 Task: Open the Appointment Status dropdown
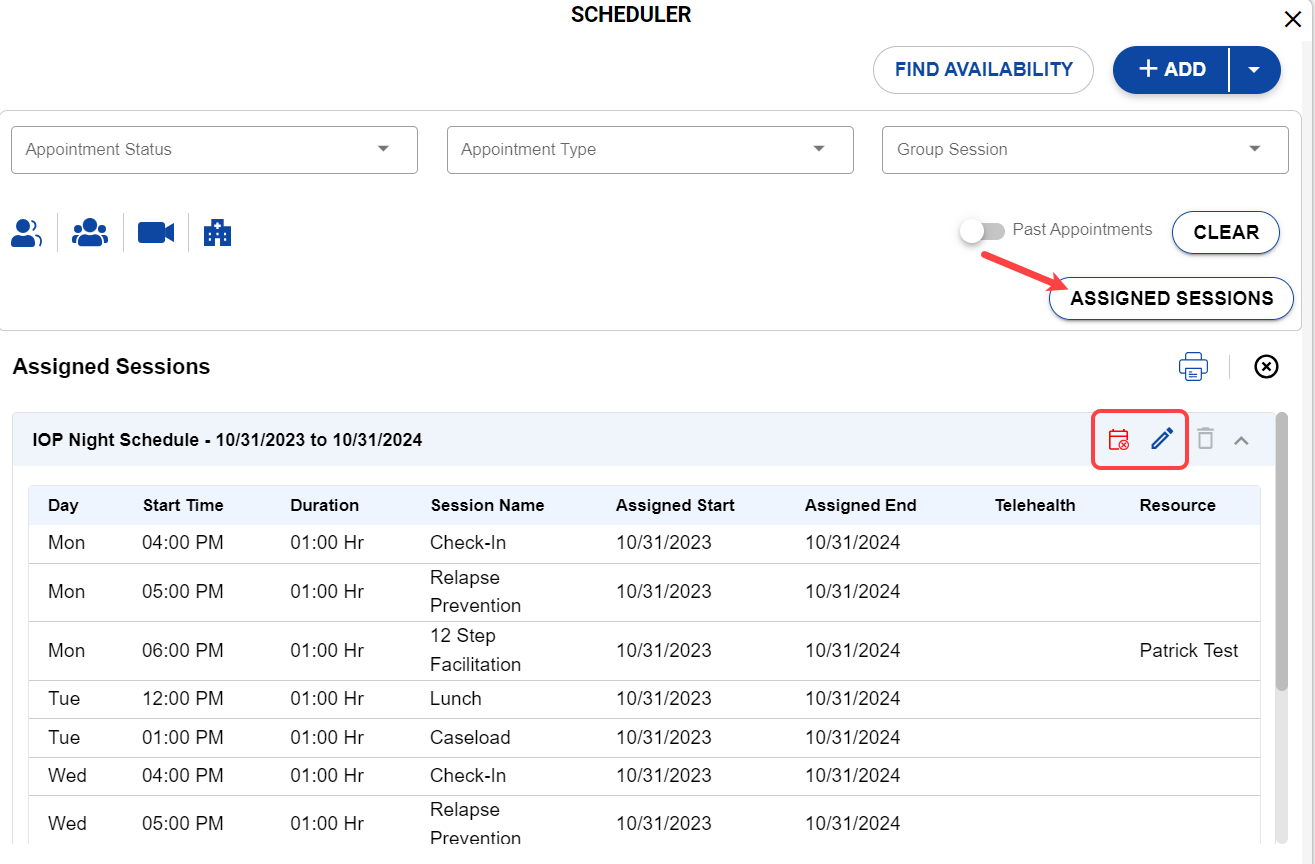click(214, 150)
